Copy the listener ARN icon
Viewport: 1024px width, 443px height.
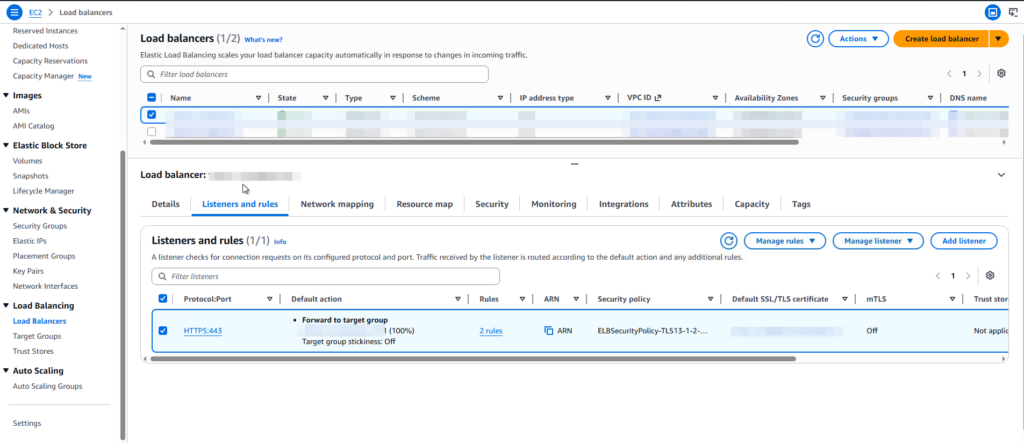(549, 331)
